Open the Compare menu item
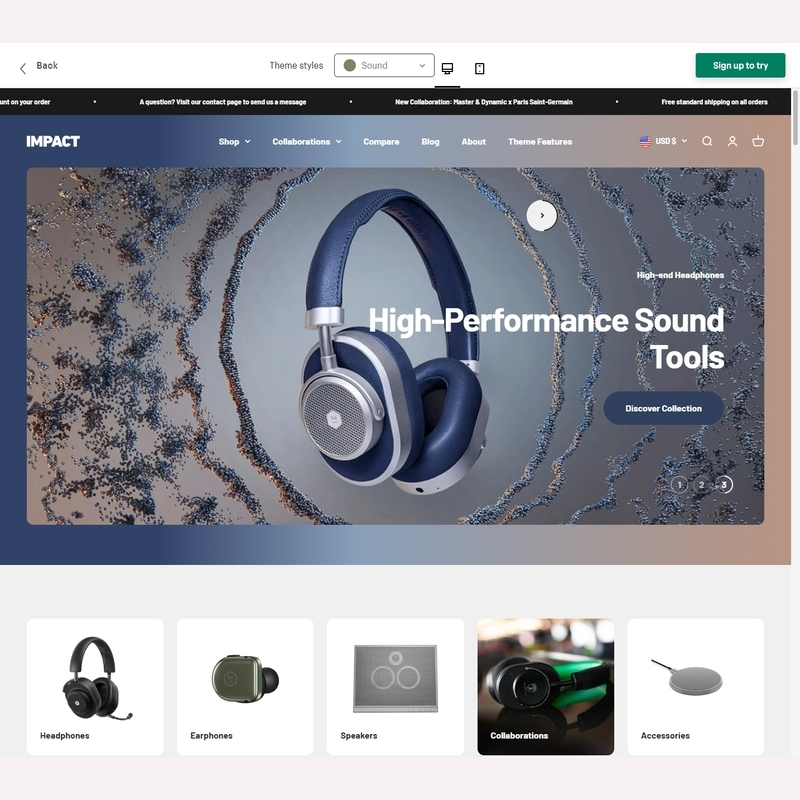 coord(381,142)
